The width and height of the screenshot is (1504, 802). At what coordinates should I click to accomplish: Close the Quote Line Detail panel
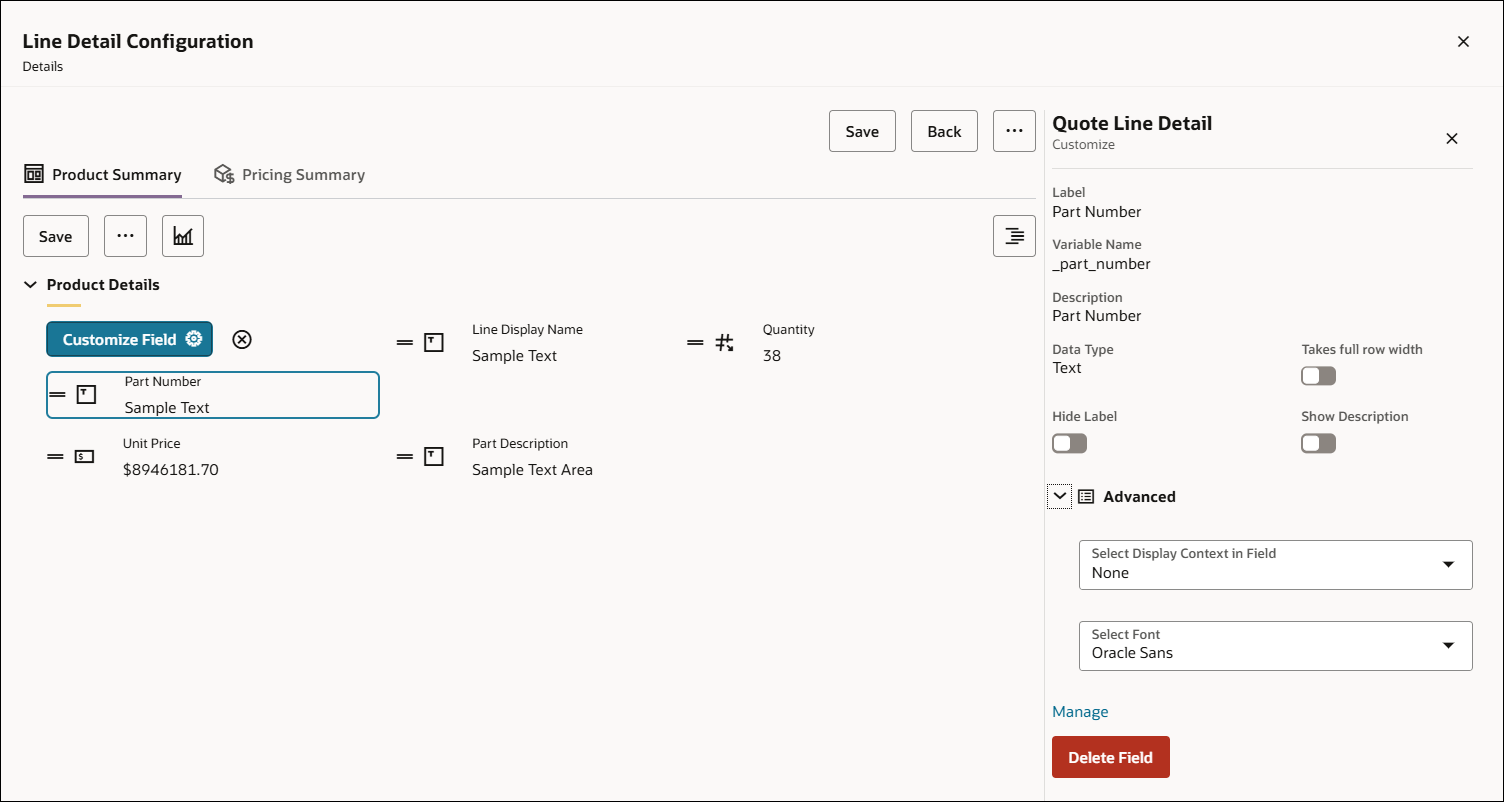click(x=1452, y=139)
